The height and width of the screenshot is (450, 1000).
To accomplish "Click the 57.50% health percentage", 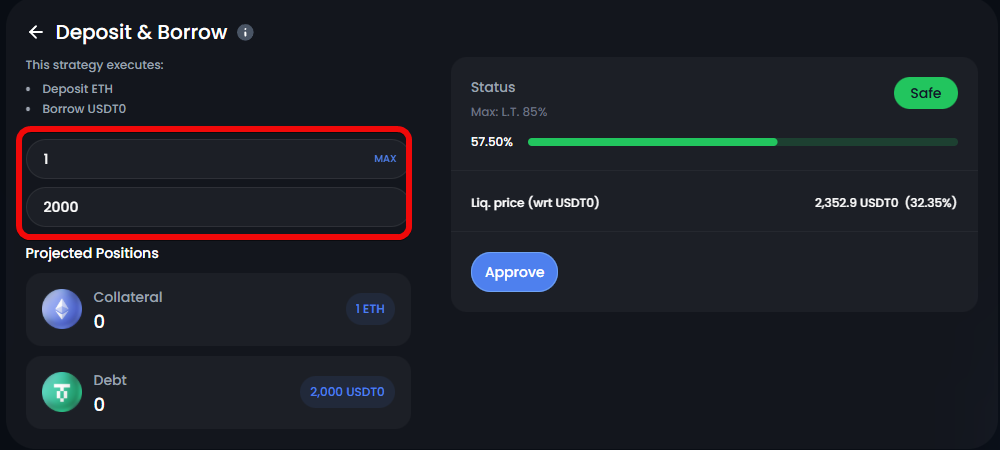I will pyautogui.click(x=492, y=142).
